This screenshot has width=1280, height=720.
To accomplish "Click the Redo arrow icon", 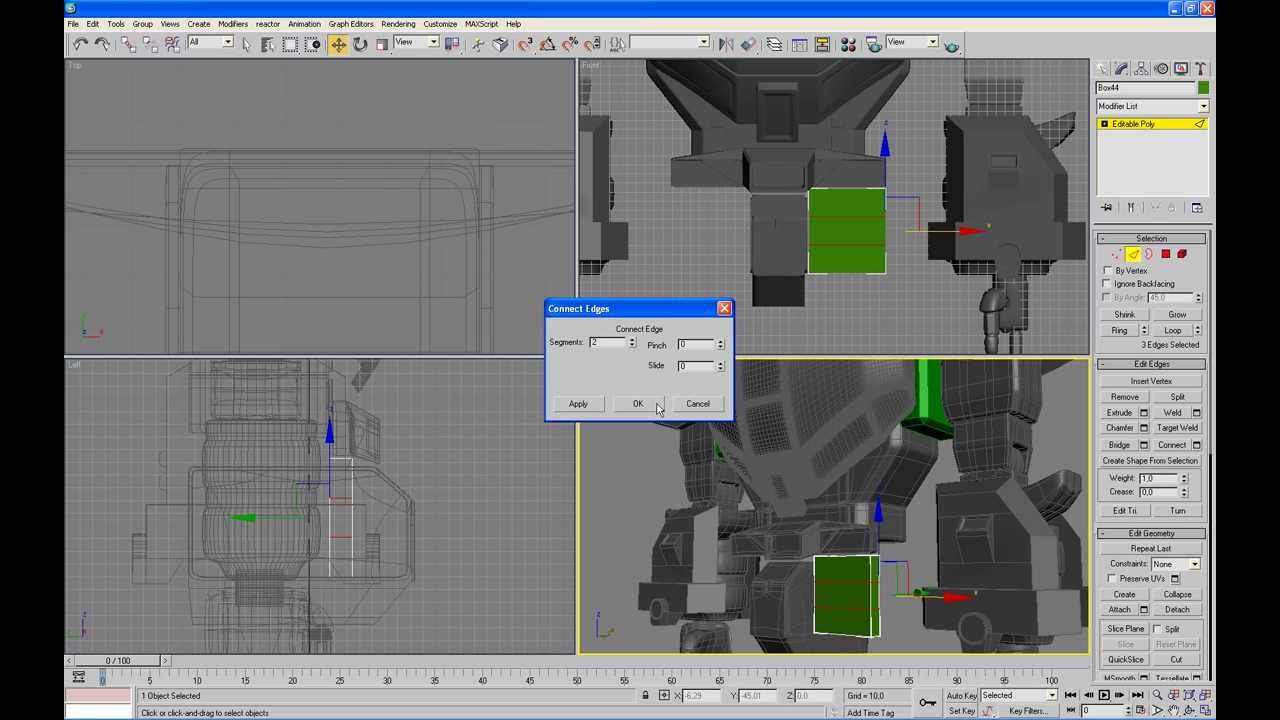I will tap(103, 44).
